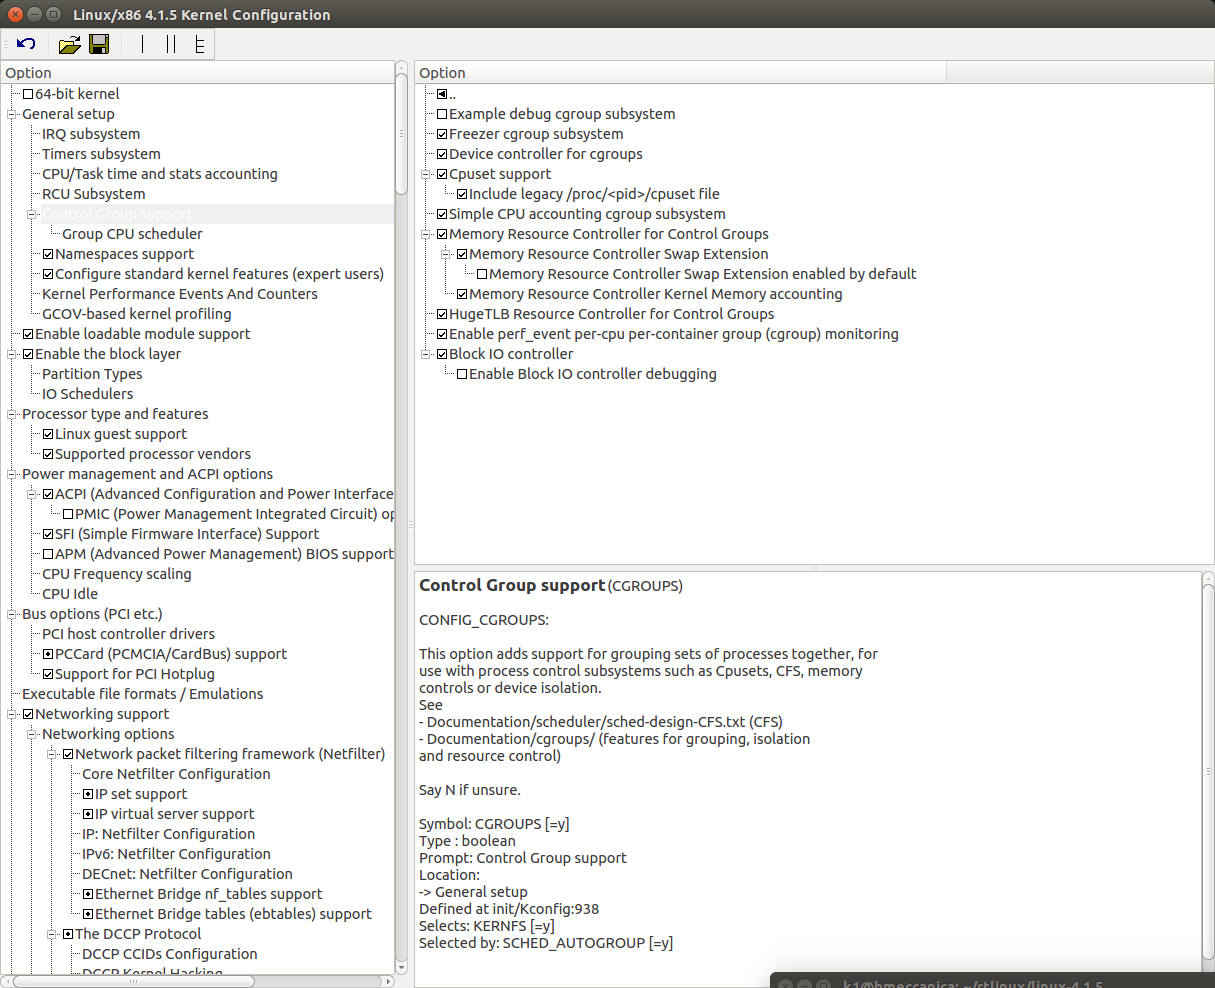
Task: Select CPU Idle entry
Action: click(x=70, y=594)
